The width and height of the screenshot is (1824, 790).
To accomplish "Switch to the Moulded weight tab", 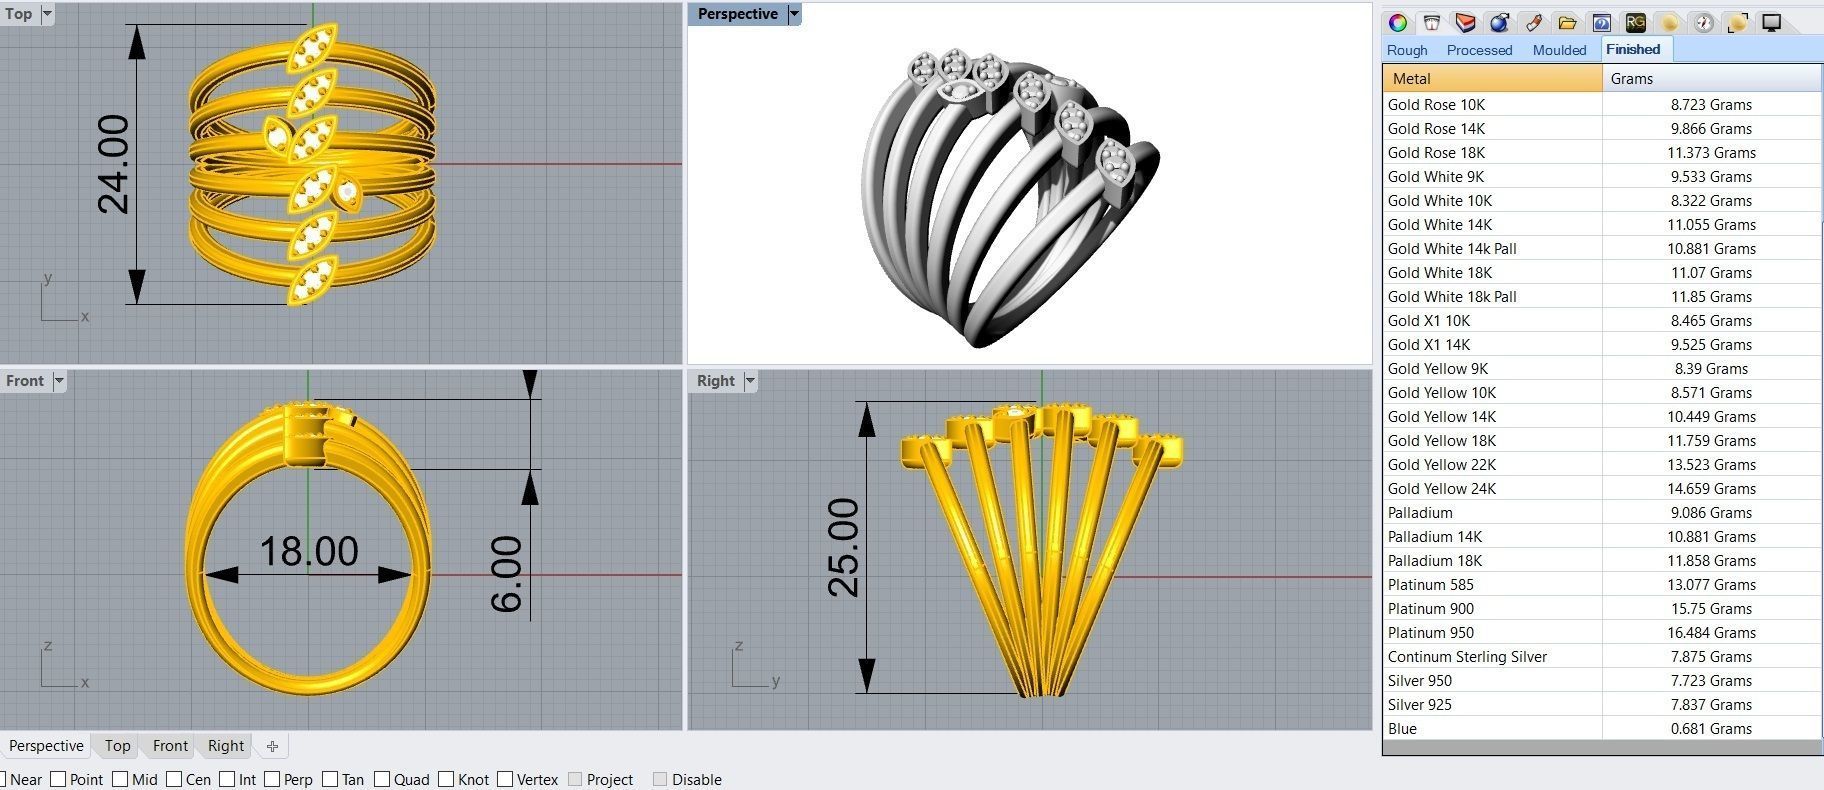I will [1559, 50].
